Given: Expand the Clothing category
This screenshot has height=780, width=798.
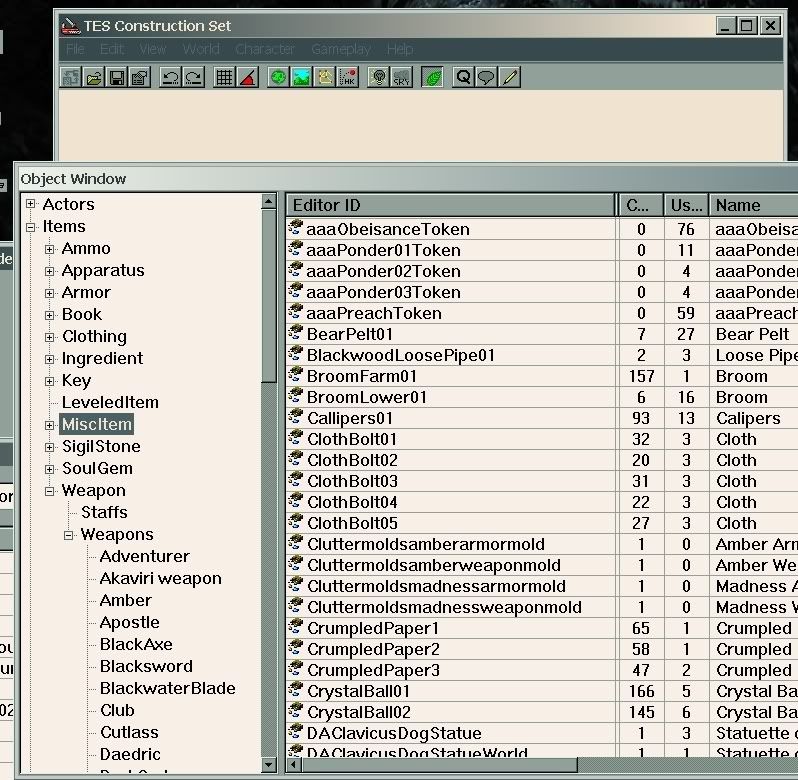Looking at the screenshot, I should pyautogui.click(x=49, y=337).
